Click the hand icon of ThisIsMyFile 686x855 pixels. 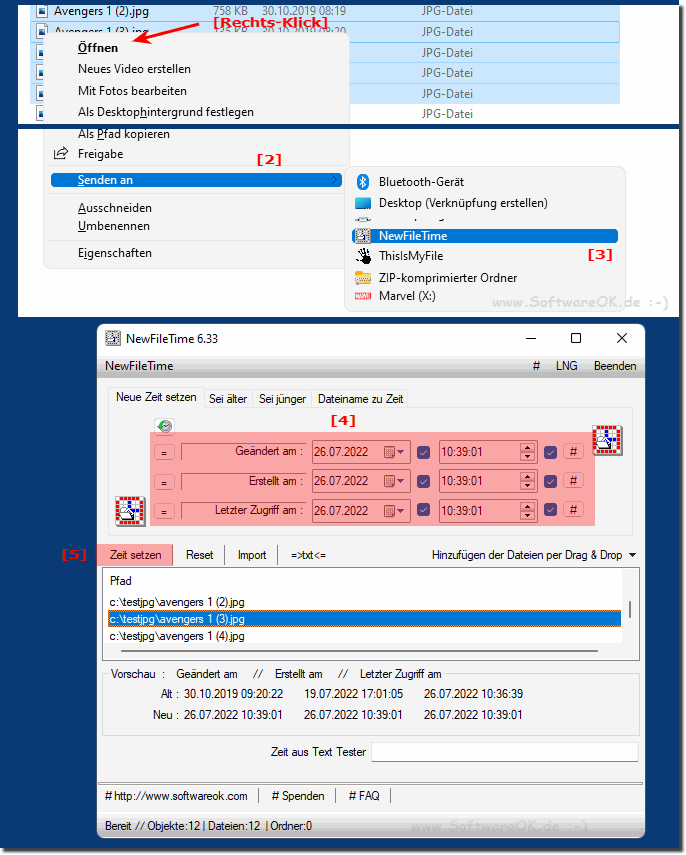(x=363, y=256)
